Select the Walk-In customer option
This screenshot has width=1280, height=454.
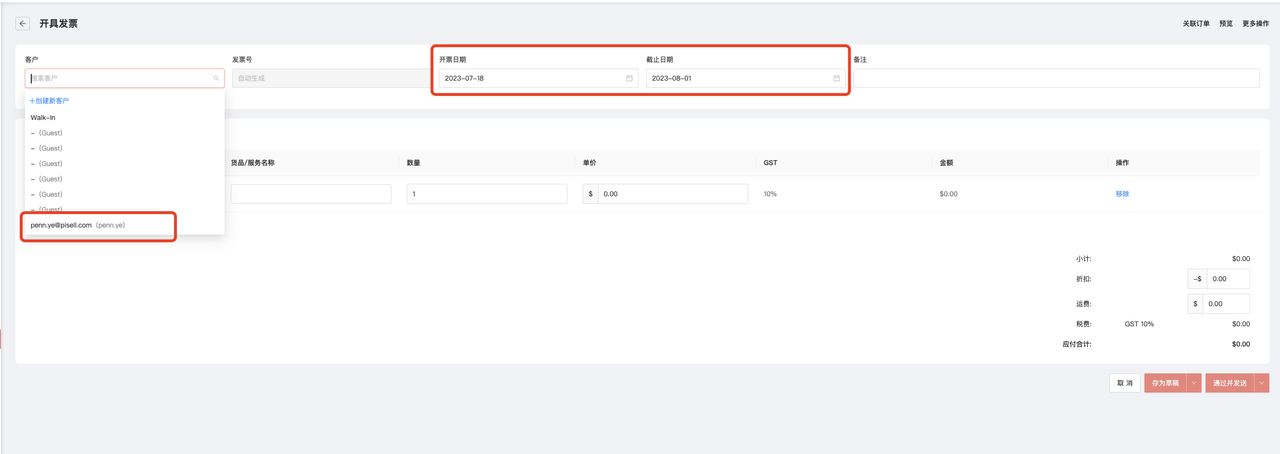pos(125,117)
